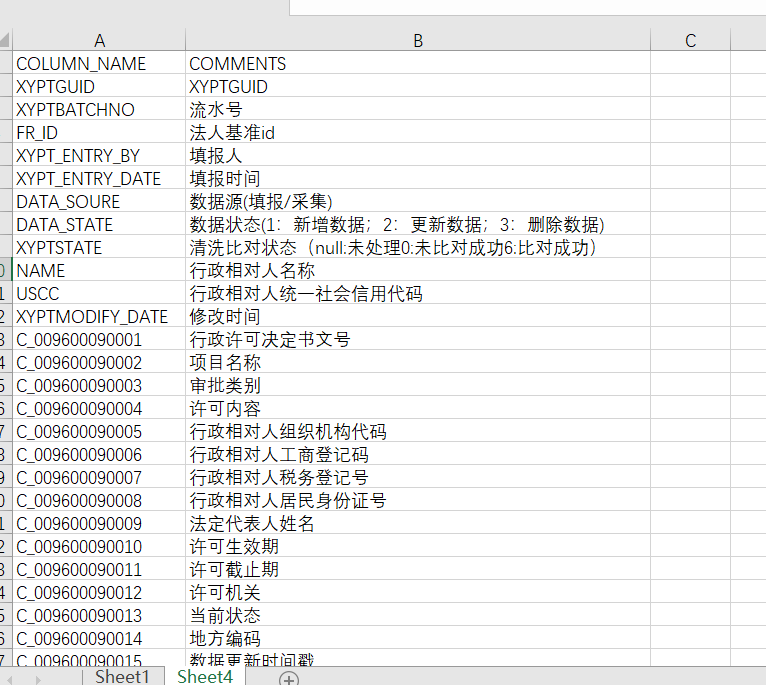Select cell C_009600090001

tap(99, 339)
